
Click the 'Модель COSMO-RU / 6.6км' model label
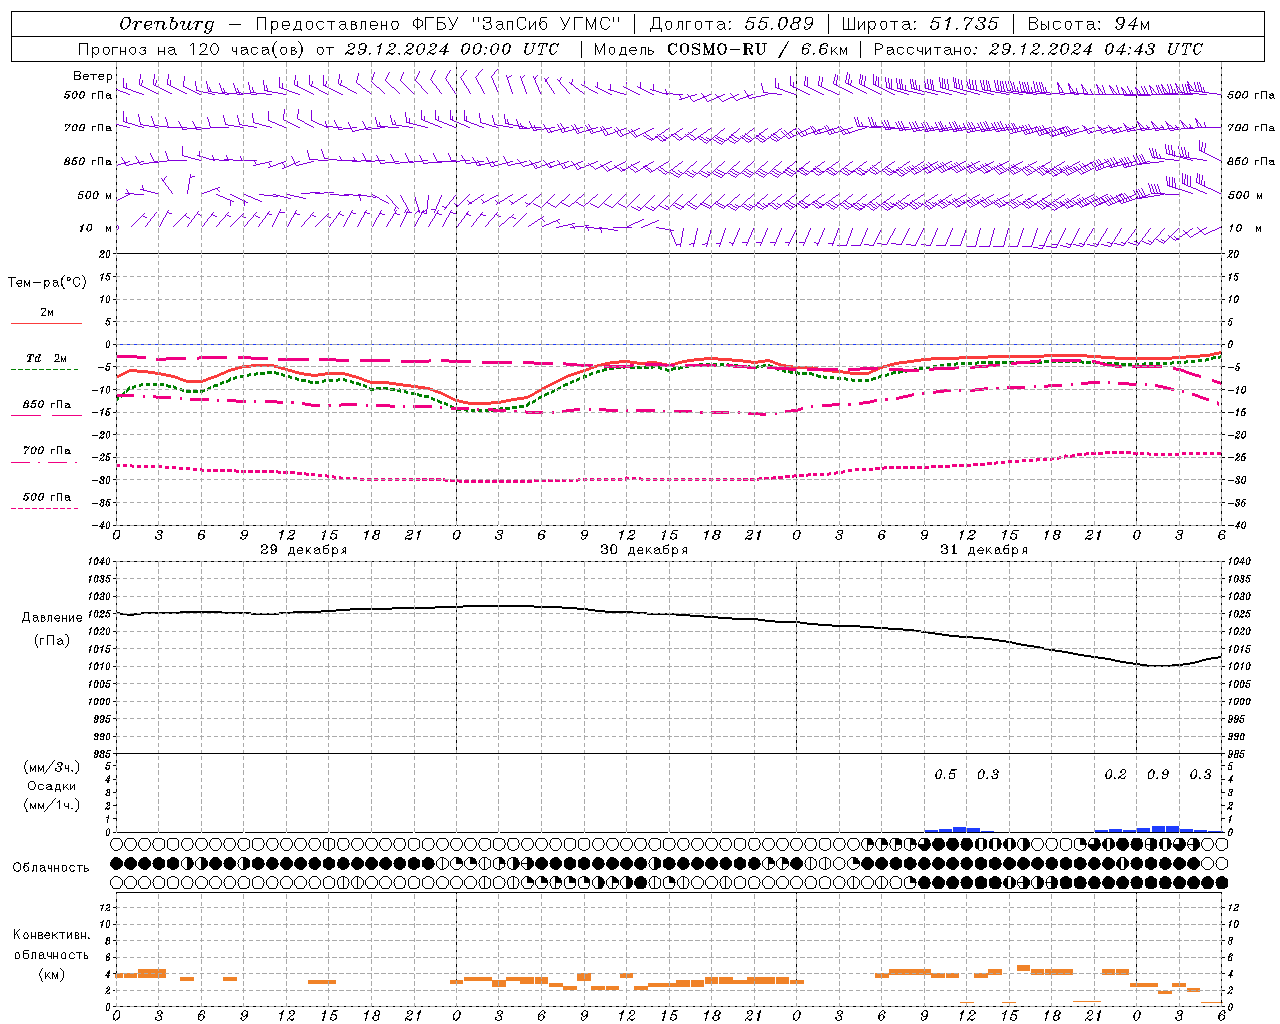(x=721, y=49)
